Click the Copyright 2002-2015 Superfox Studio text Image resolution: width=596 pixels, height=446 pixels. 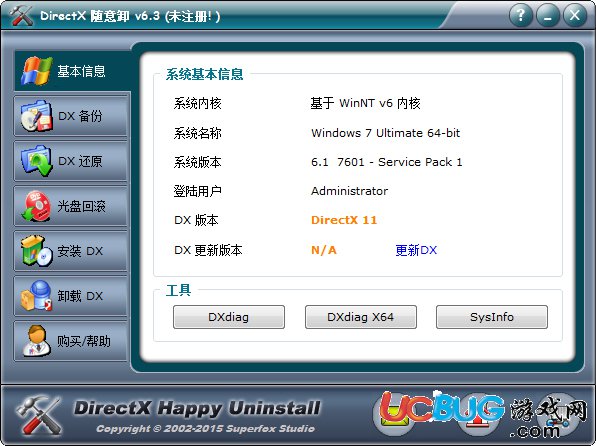206,429
